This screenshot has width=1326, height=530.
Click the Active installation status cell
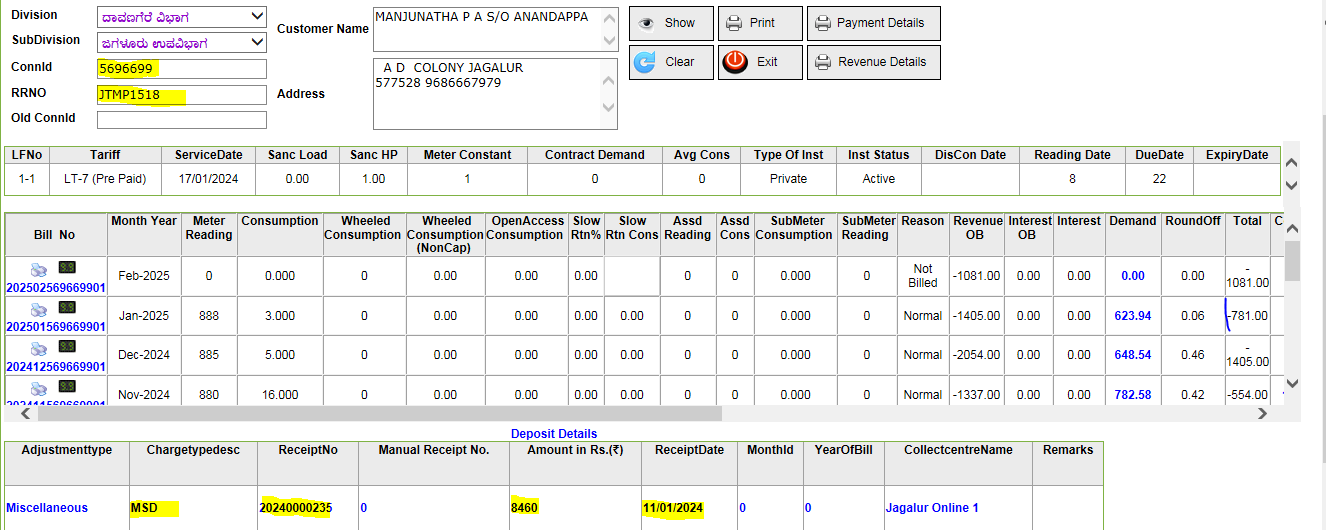[x=879, y=179]
